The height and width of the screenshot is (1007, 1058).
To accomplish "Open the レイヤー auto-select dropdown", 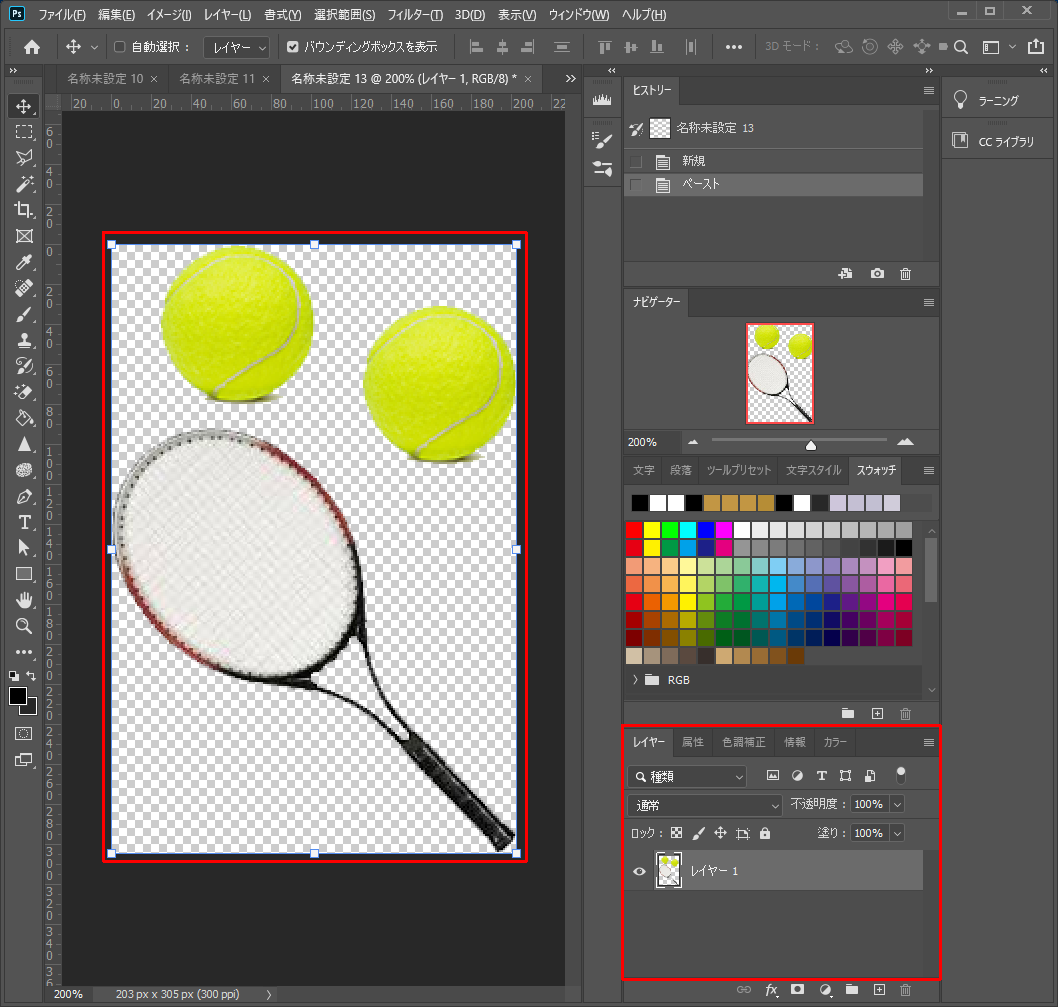I will pos(236,47).
